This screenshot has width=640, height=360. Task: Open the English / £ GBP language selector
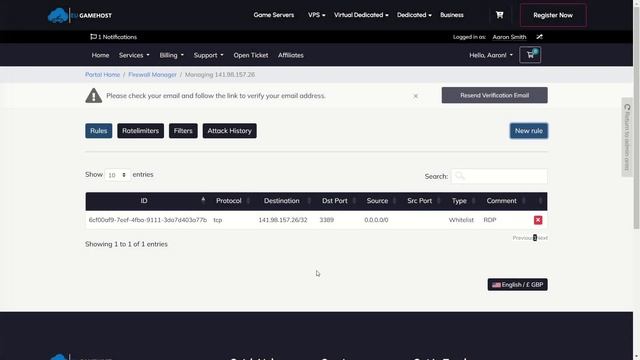pyautogui.click(x=518, y=284)
